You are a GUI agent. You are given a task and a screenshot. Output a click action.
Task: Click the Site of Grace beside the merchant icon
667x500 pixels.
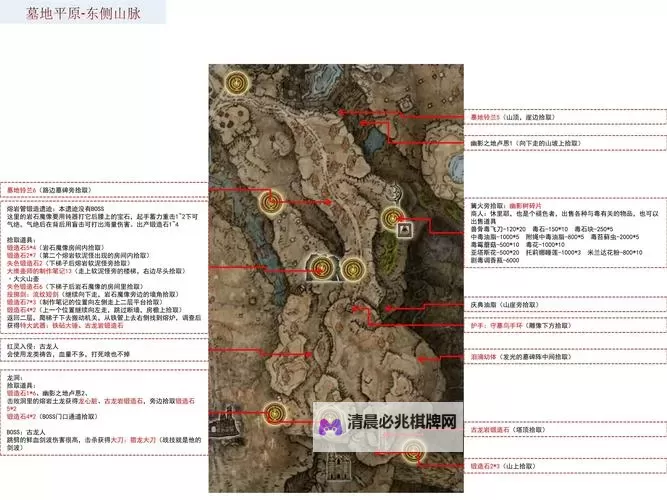(392, 218)
